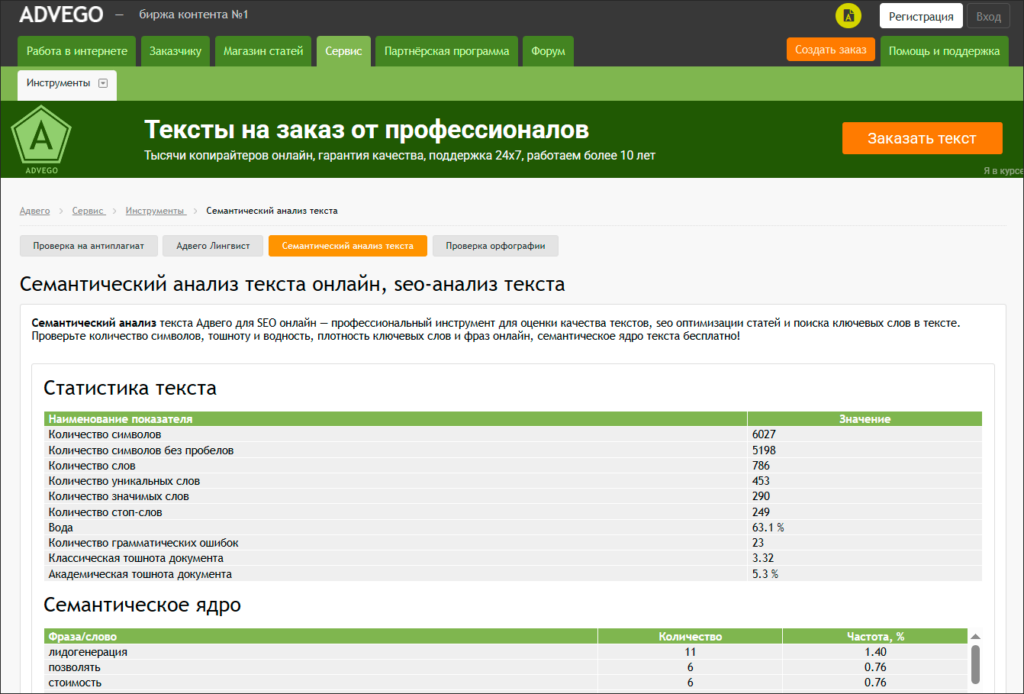Click the Количество символов без пробелов row

513,450
